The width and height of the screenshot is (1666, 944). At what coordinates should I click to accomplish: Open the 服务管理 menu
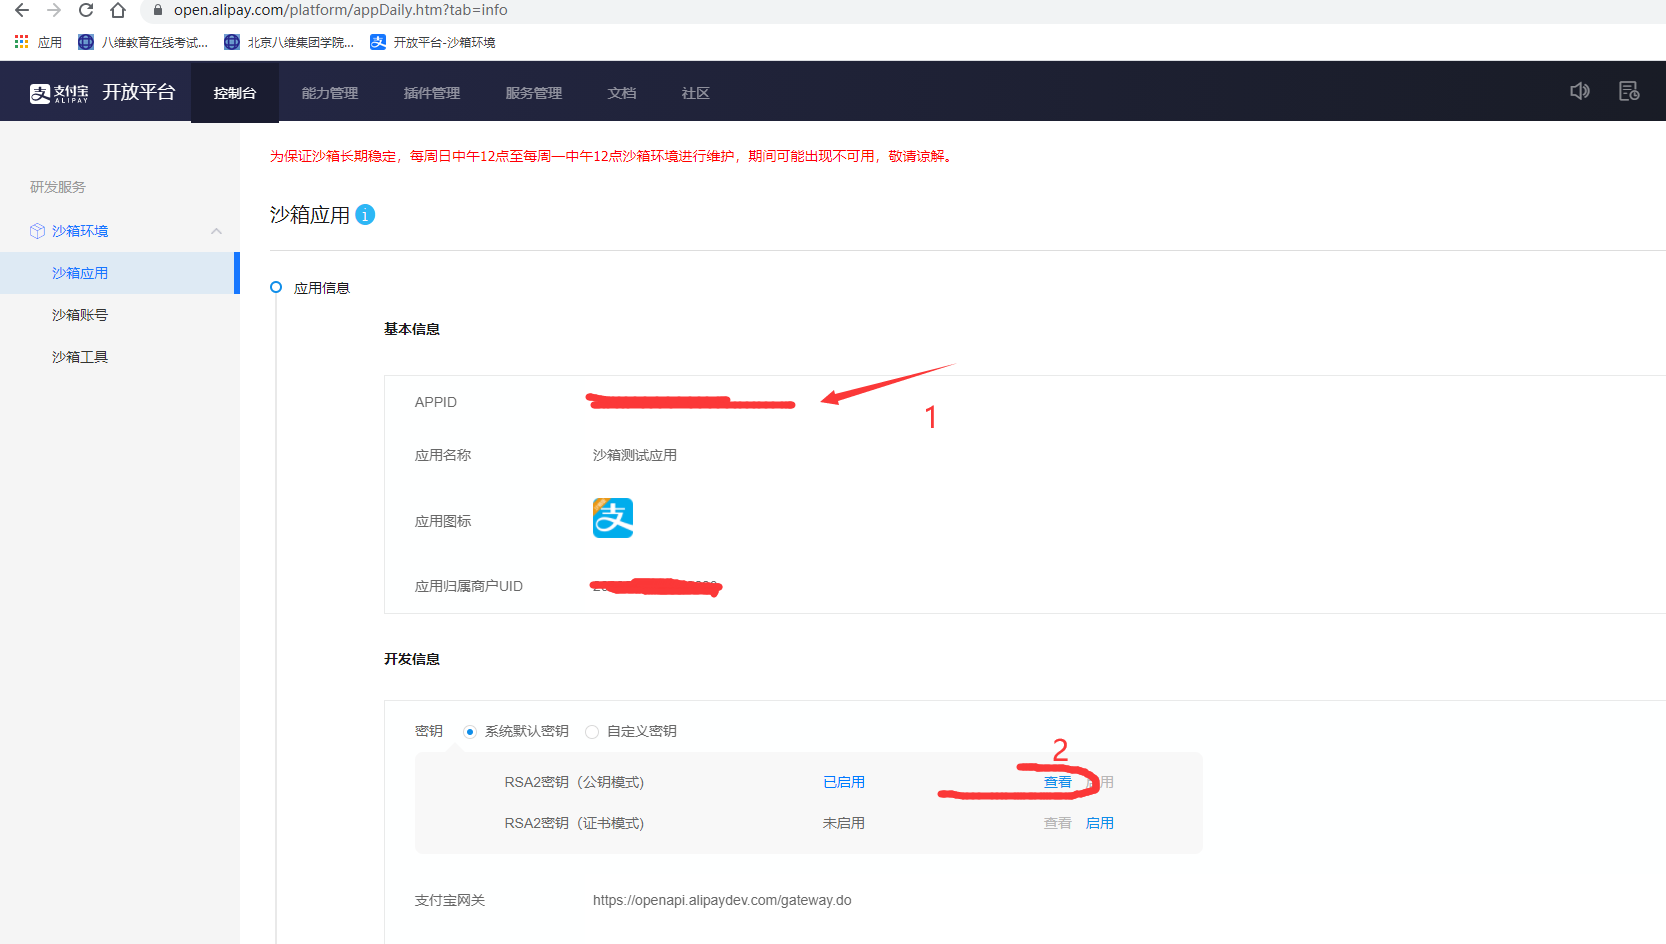[x=534, y=93]
